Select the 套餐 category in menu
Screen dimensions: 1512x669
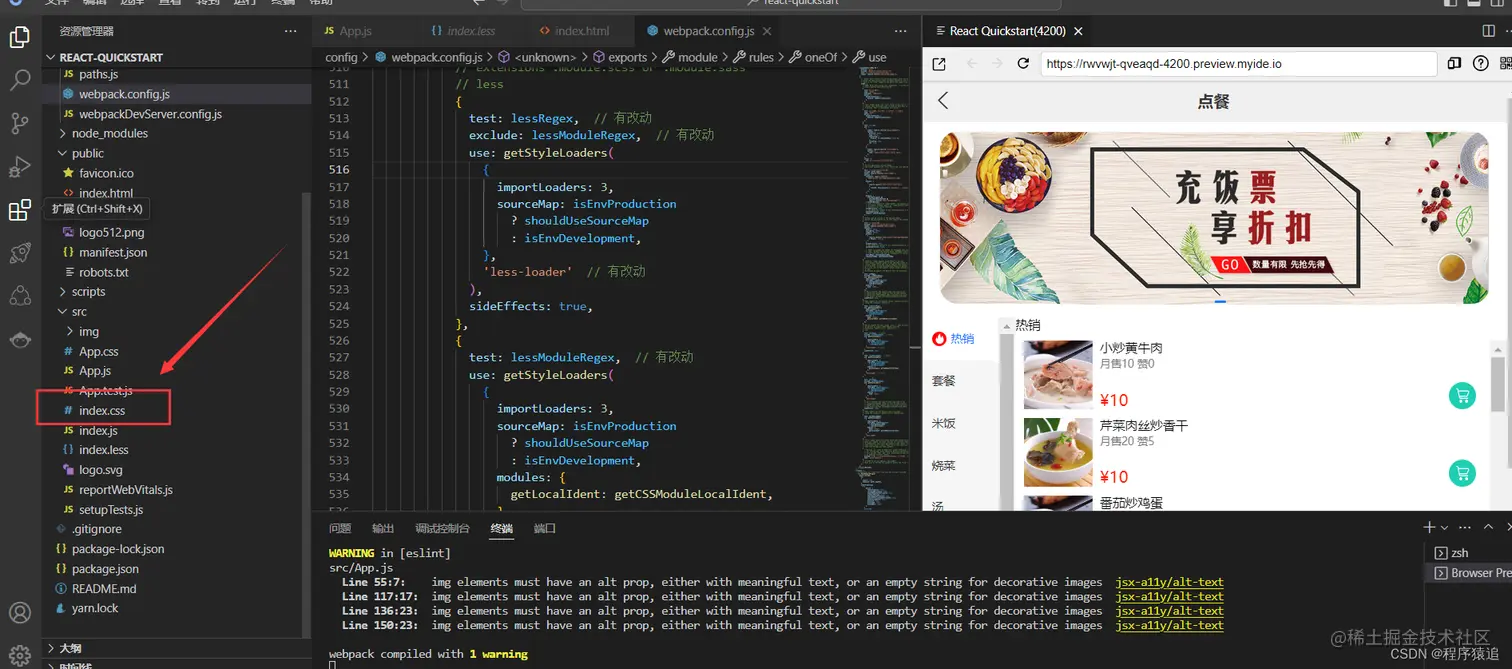coord(961,381)
